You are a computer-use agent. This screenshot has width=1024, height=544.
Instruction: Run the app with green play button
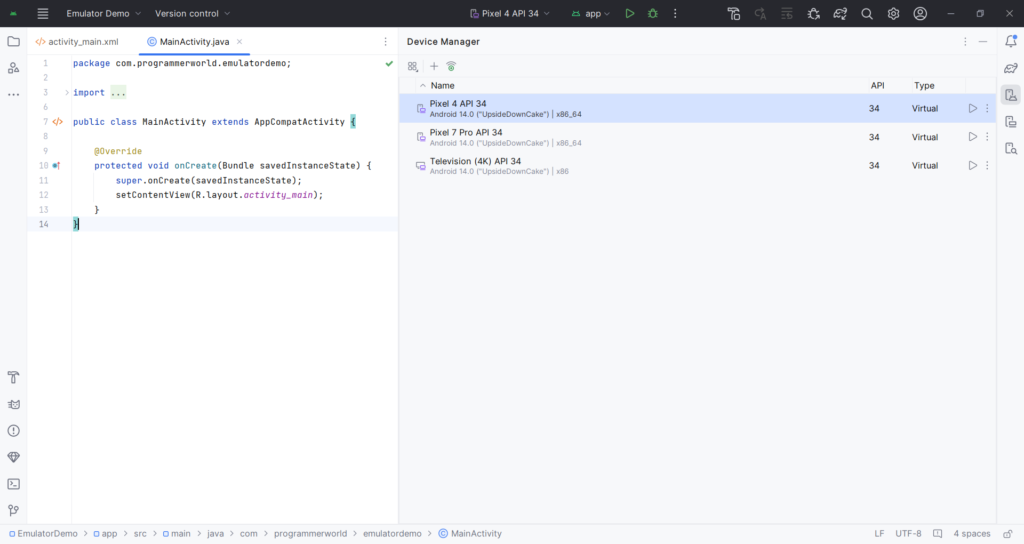tap(630, 13)
